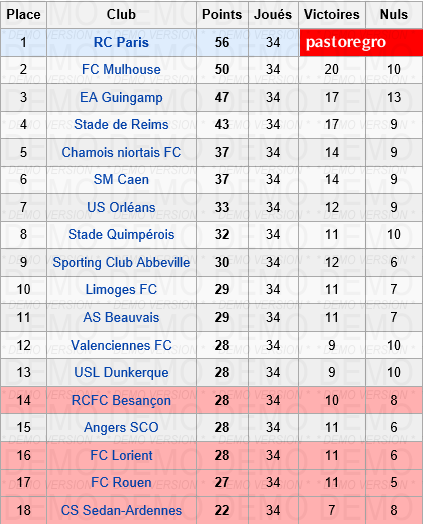Image resolution: width=423 pixels, height=524 pixels.
Task: Open Chamois niortais FC club page
Action: 121,152
